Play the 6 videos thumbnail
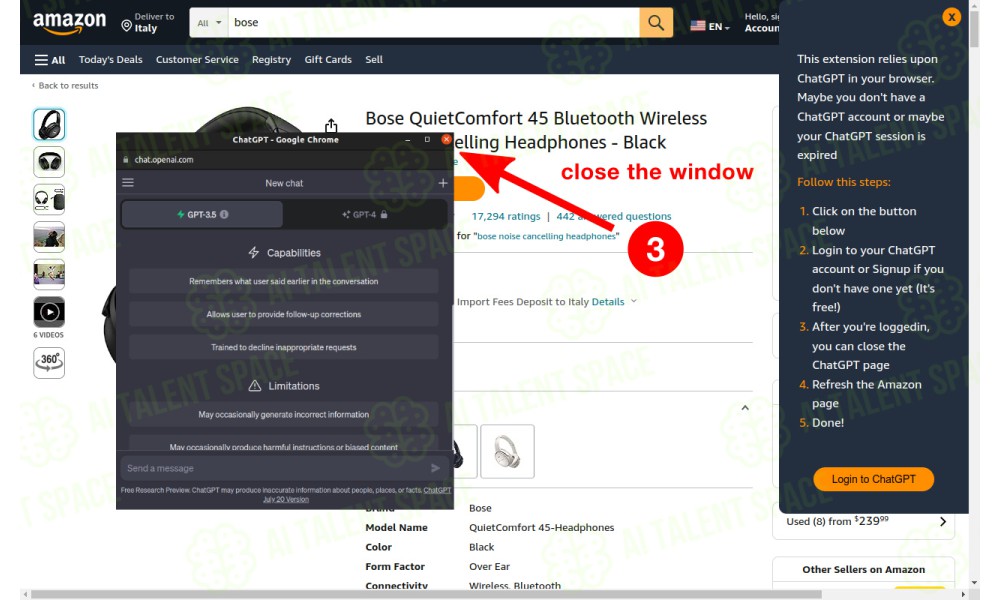The image size is (1000, 600). [x=49, y=312]
